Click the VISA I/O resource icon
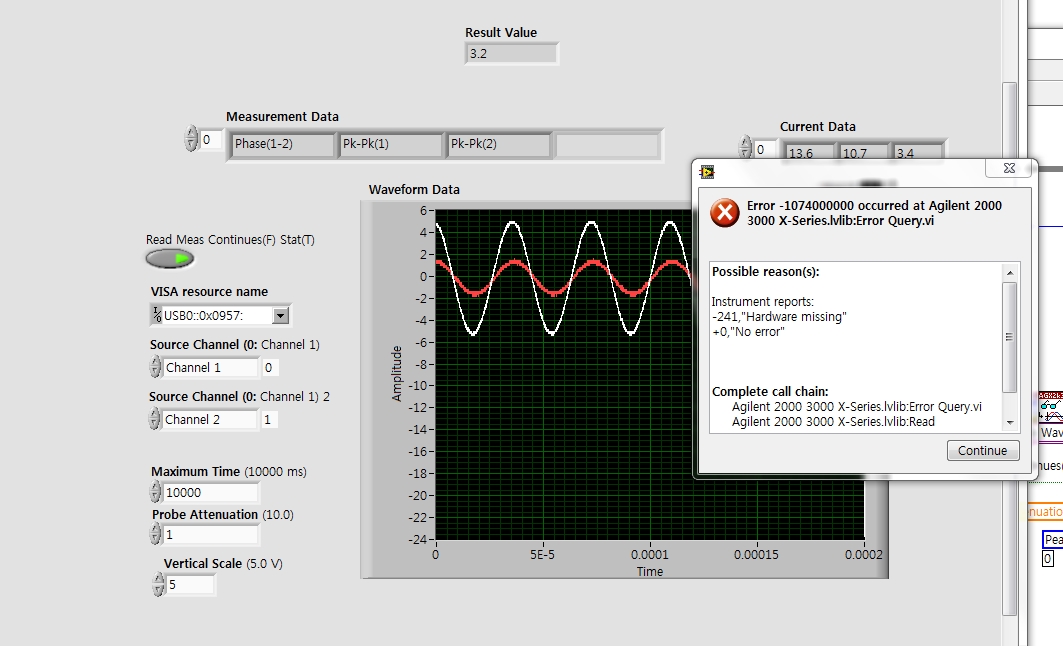The height and width of the screenshot is (646, 1063). pos(157,316)
